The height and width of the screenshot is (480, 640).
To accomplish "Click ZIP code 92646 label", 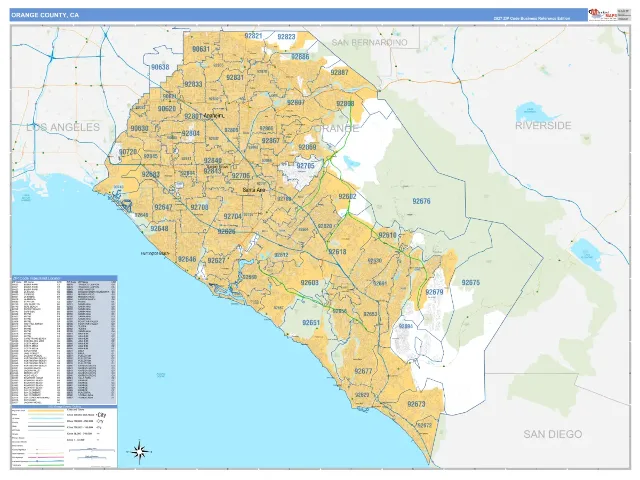I will click(187, 259).
